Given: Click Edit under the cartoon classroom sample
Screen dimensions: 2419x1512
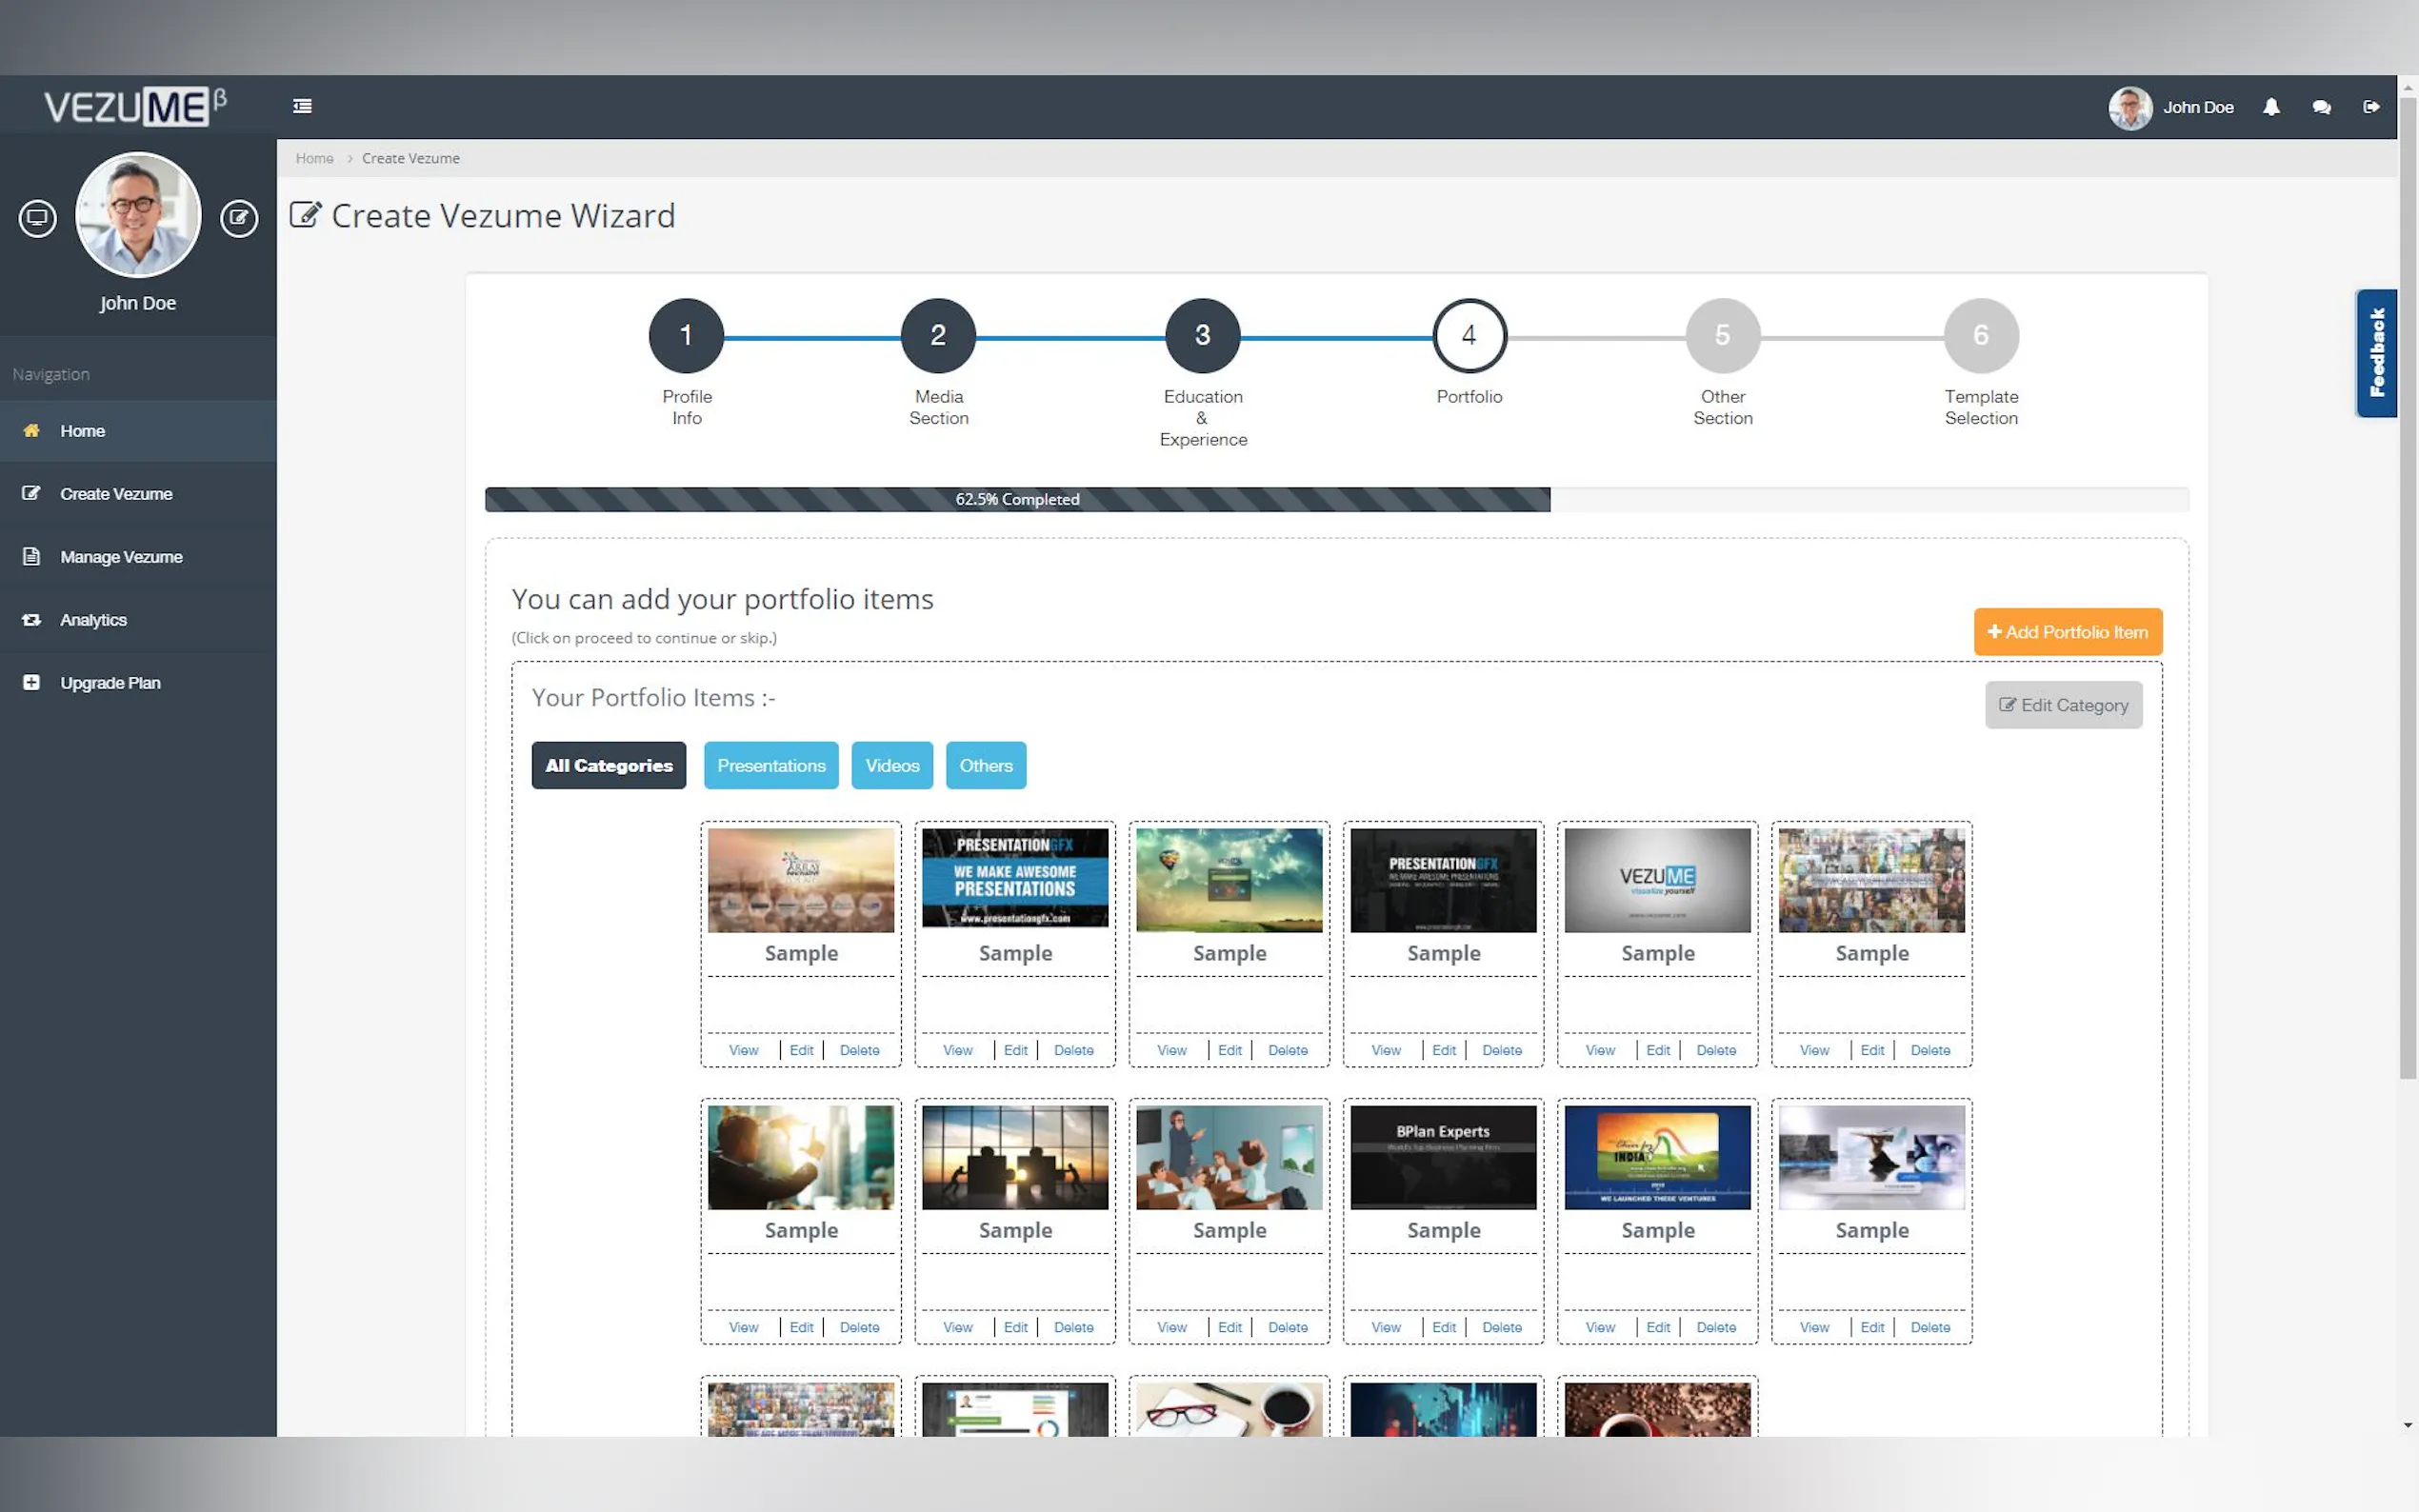Looking at the screenshot, I should tap(1230, 1327).
